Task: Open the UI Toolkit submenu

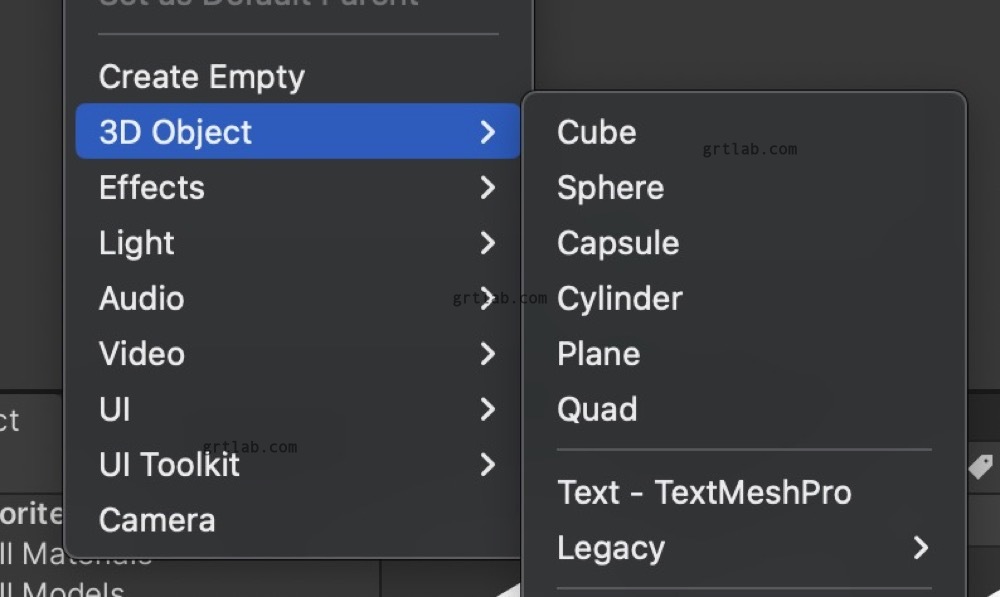Action: pyautogui.click(x=489, y=464)
